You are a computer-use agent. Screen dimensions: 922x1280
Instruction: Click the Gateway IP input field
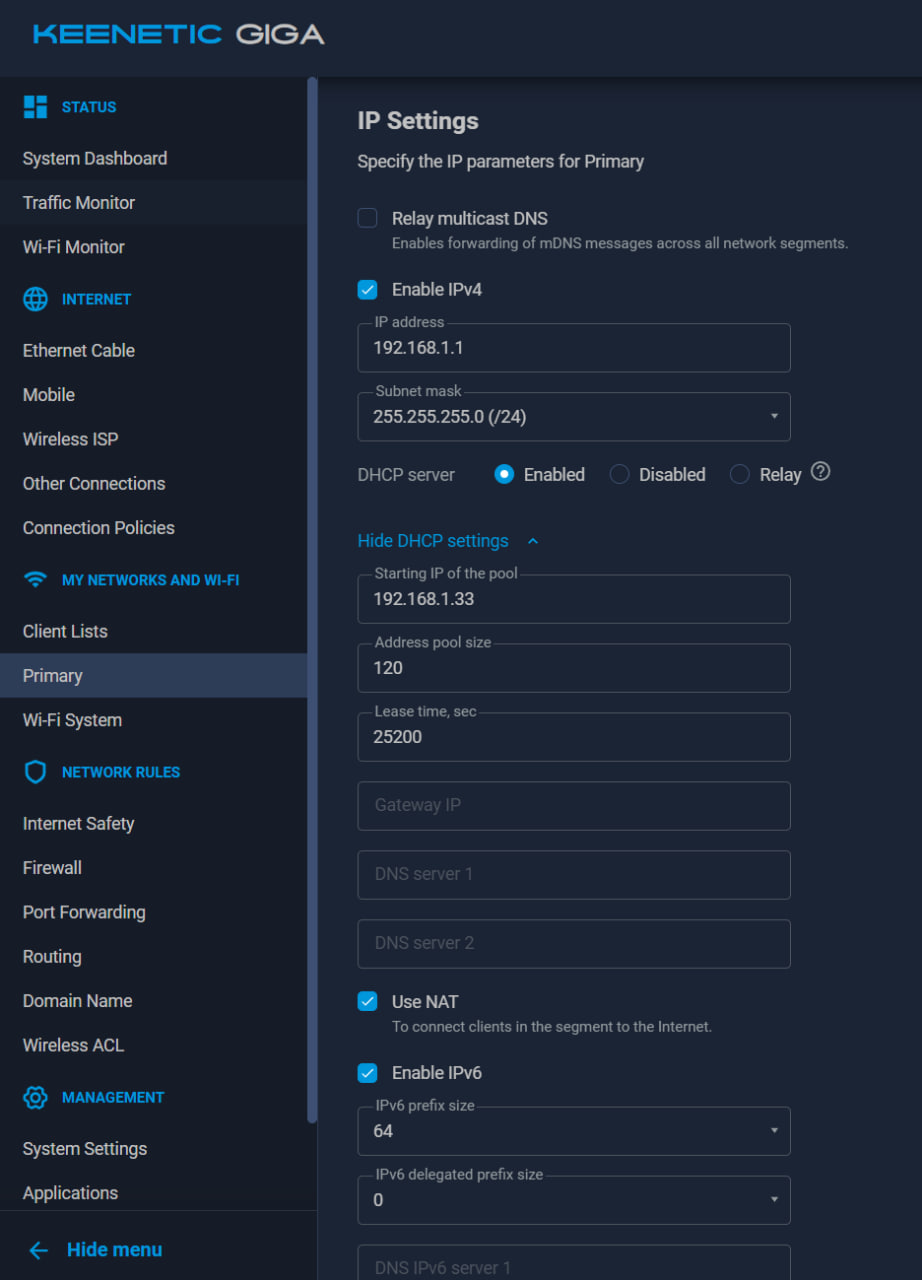coord(573,805)
